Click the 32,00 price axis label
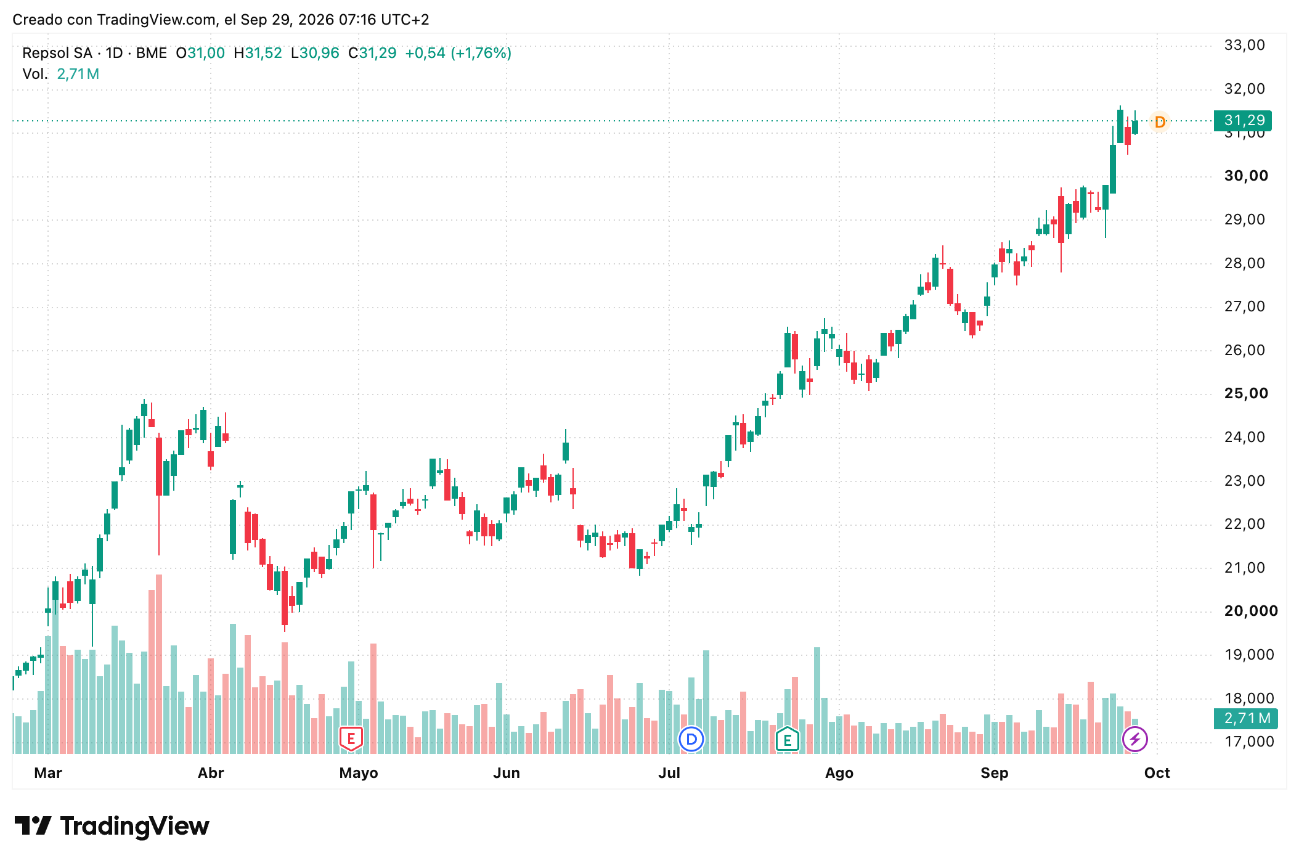 pos(1245,89)
